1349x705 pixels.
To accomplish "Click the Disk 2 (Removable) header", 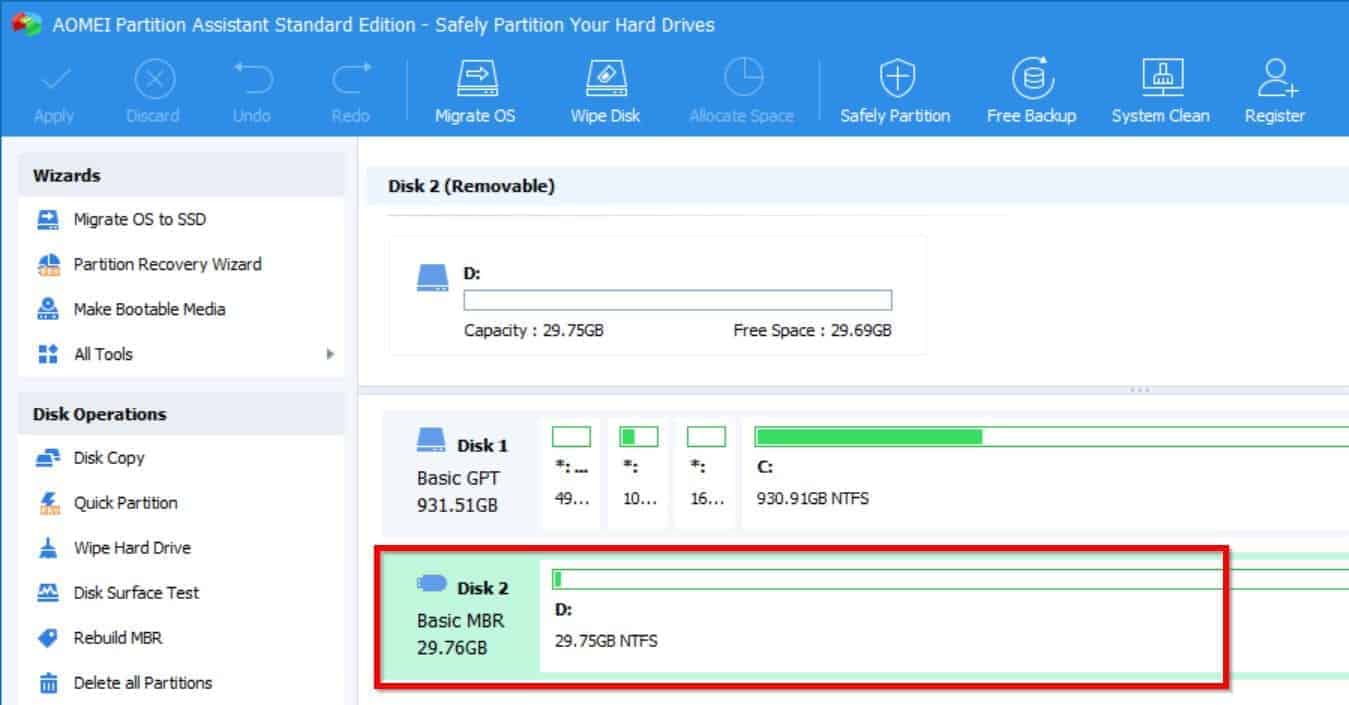I will 472,186.
